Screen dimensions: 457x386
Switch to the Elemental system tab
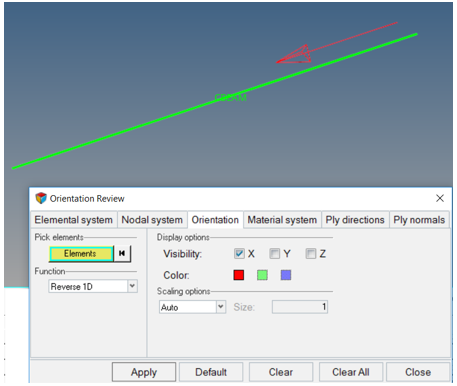coord(74,220)
